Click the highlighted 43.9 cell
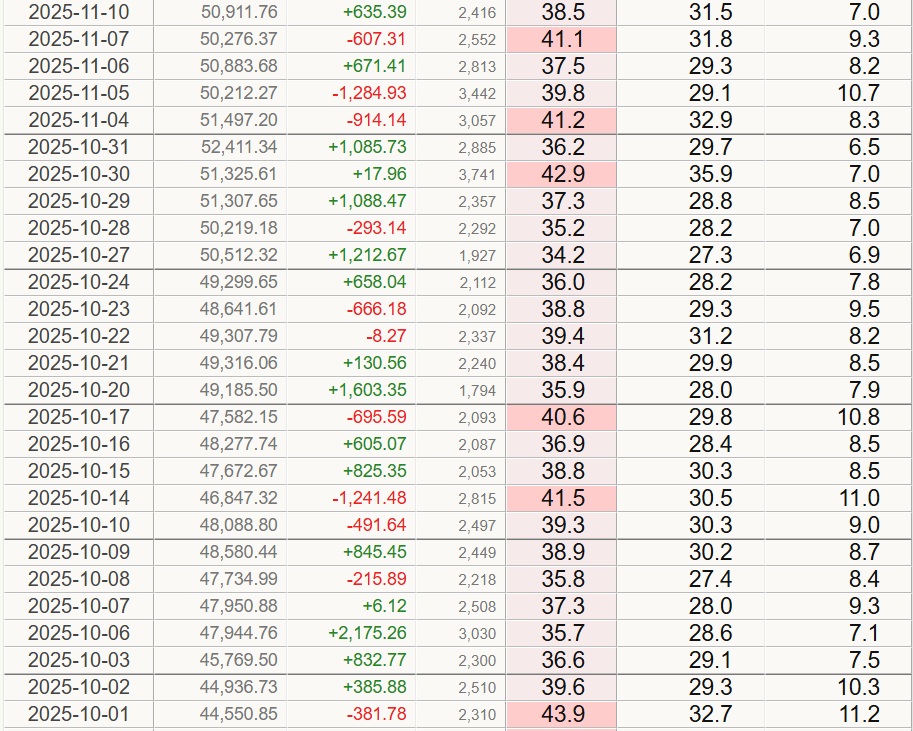 pyautogui.click(x=561, y=714)
